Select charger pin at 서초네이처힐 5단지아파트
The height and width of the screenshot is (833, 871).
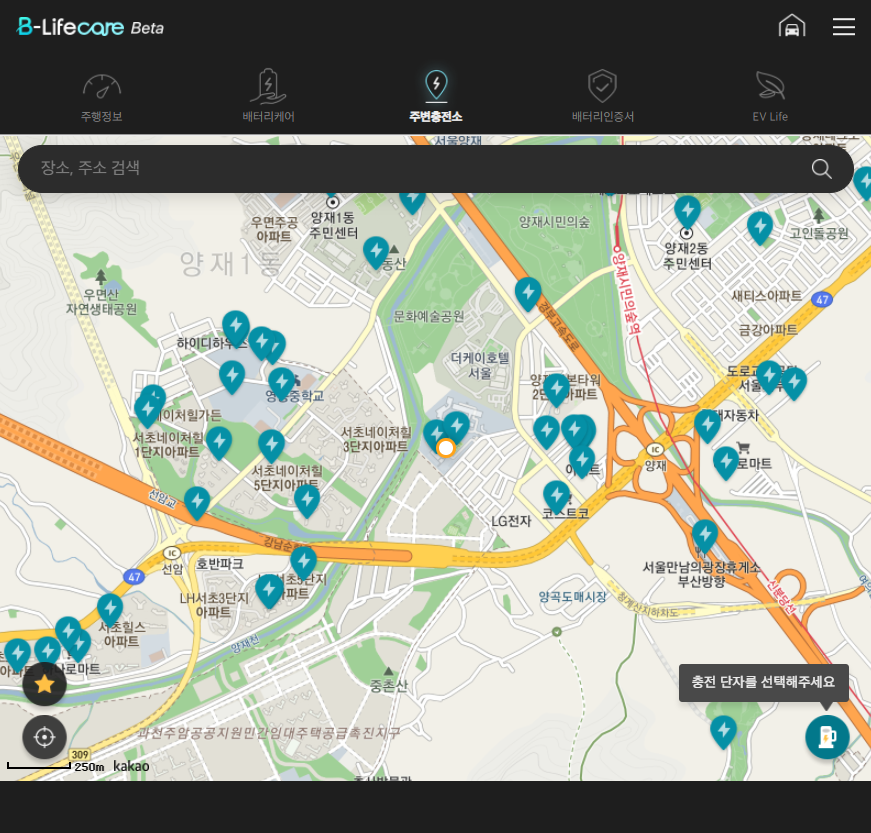307,500
